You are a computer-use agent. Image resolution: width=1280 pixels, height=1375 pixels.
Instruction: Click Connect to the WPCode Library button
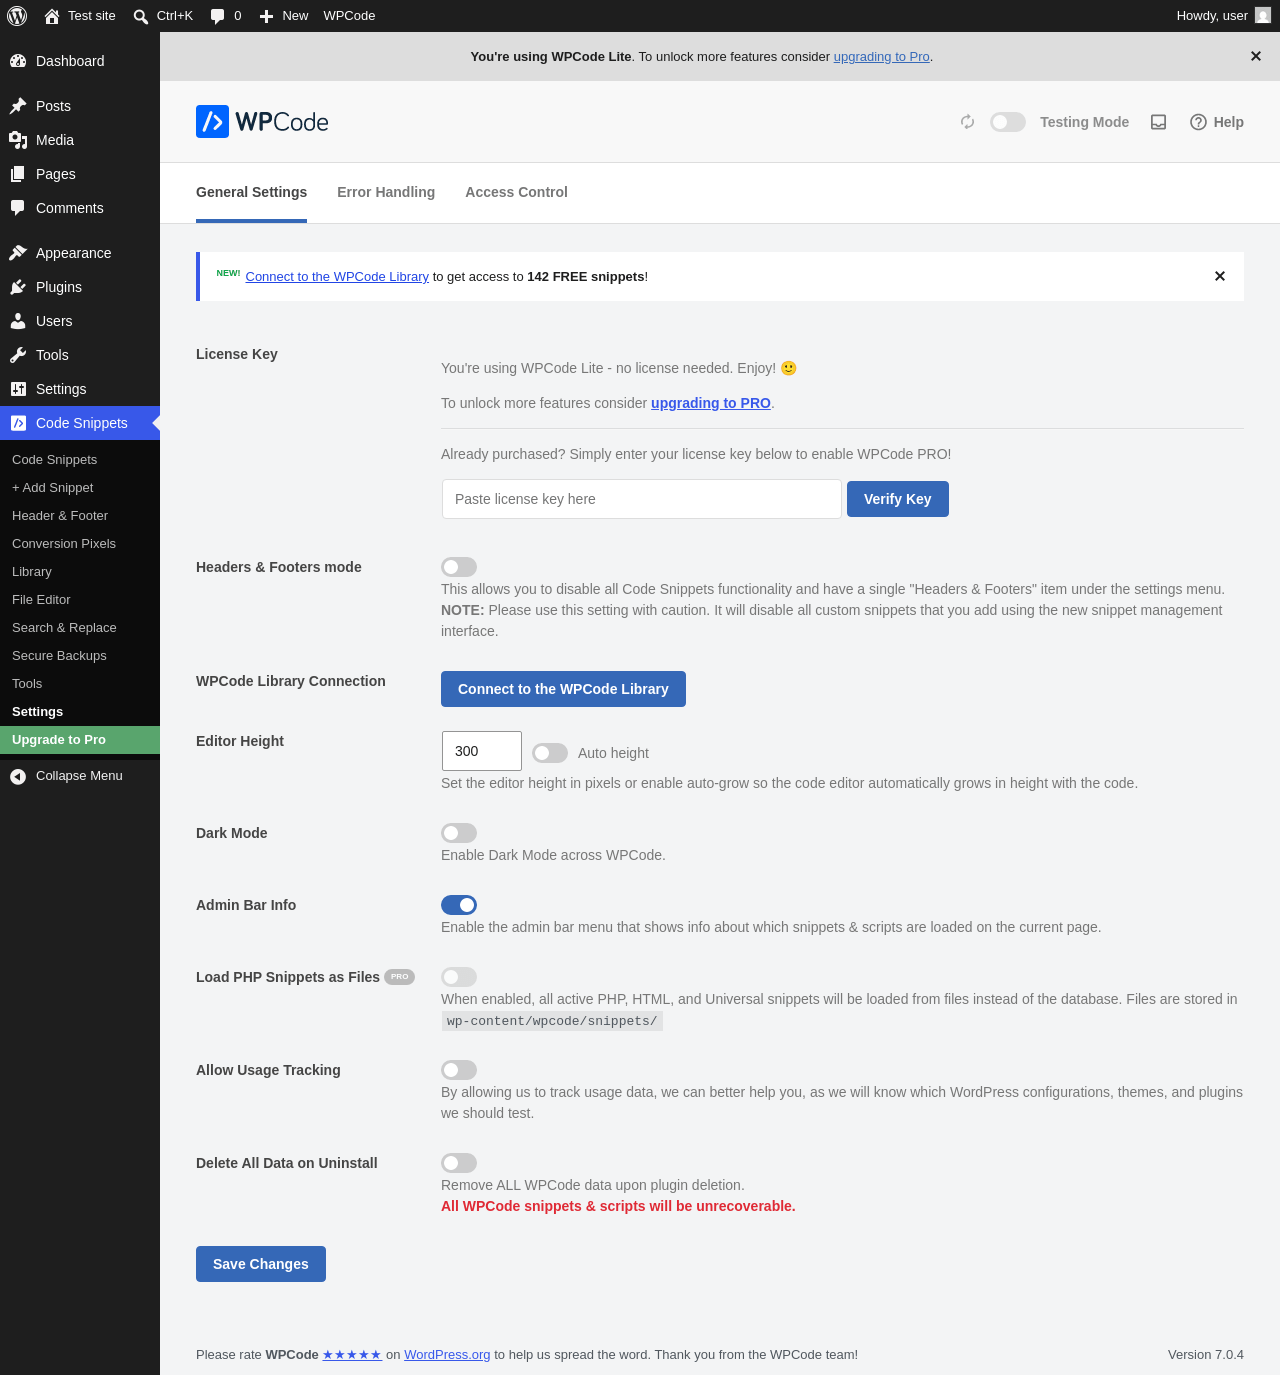coord(563,689)
